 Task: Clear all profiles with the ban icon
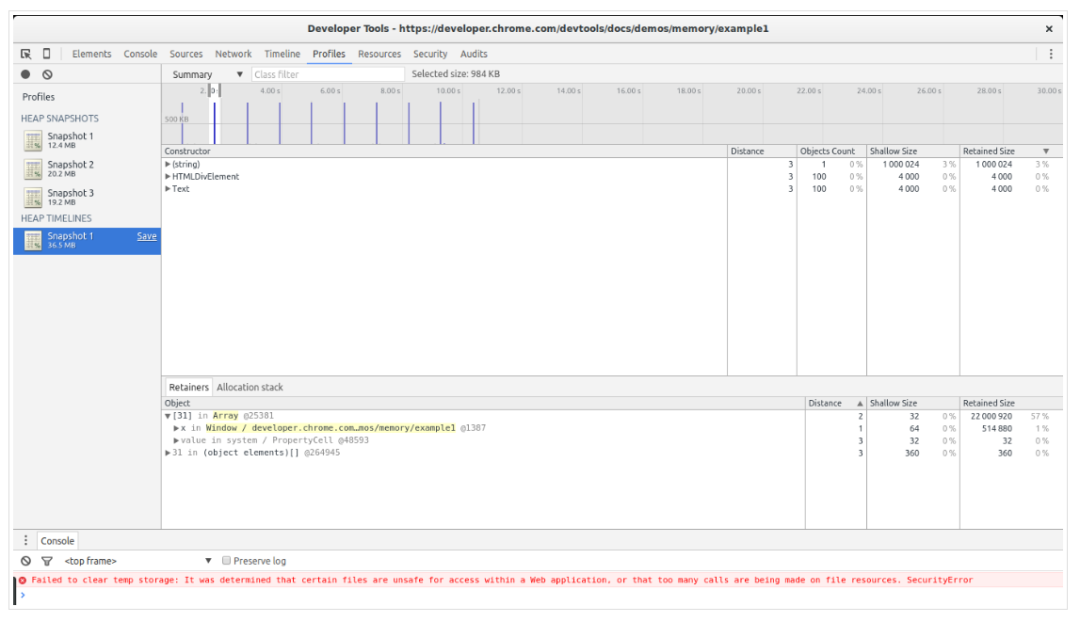pyautogui.click(x=47, y=74)
